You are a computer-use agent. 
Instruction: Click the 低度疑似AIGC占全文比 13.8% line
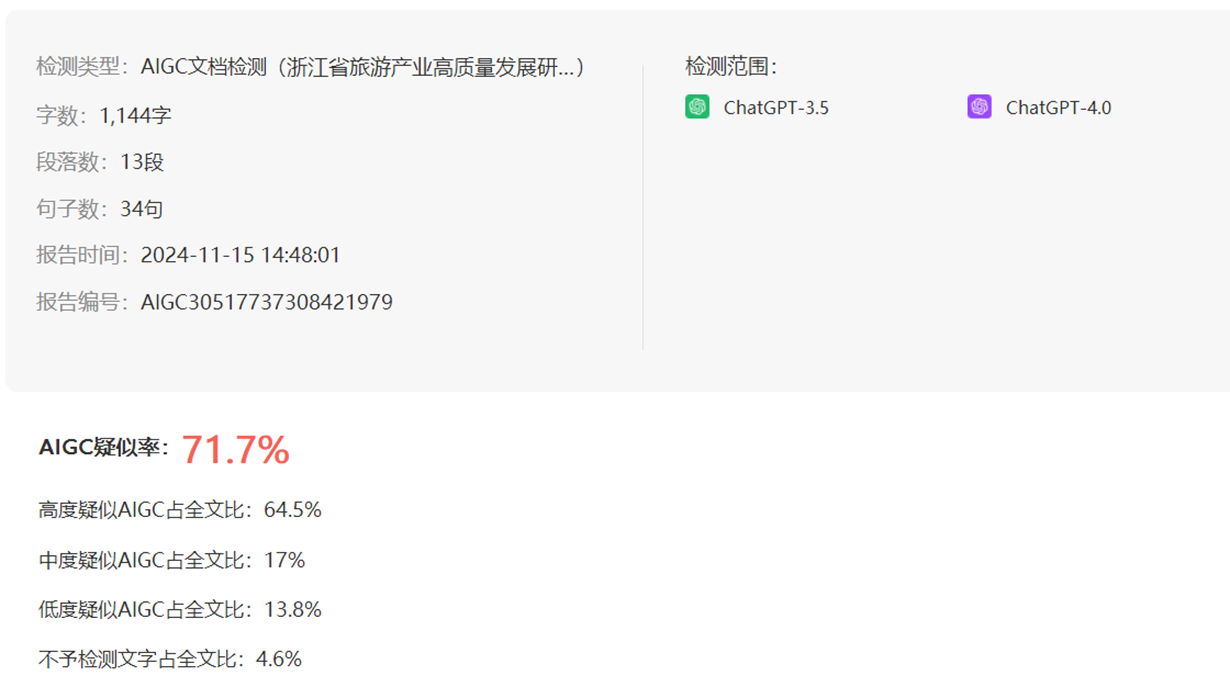point(180,610)
